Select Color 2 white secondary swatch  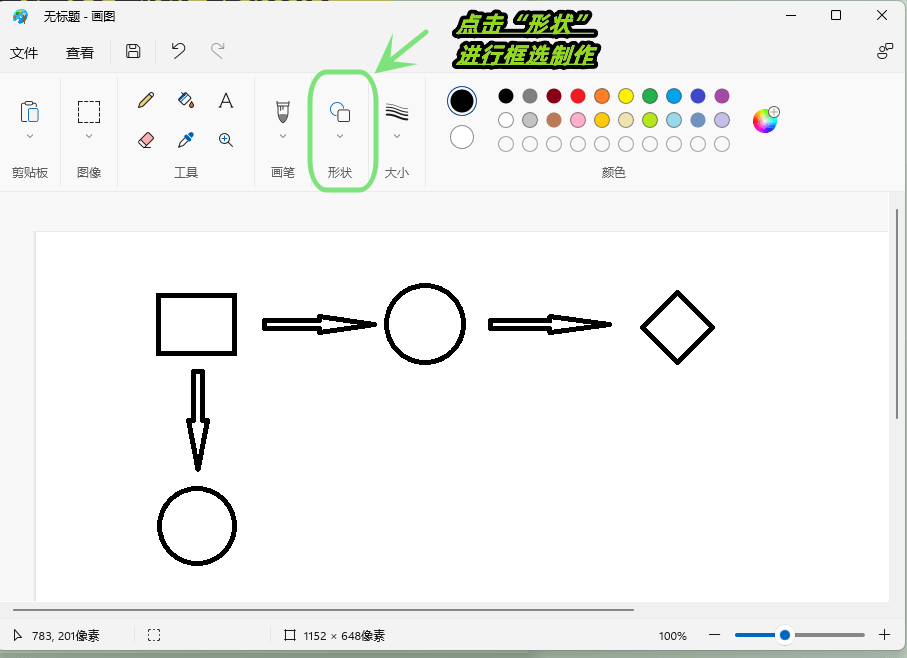(x=462, y=138)
